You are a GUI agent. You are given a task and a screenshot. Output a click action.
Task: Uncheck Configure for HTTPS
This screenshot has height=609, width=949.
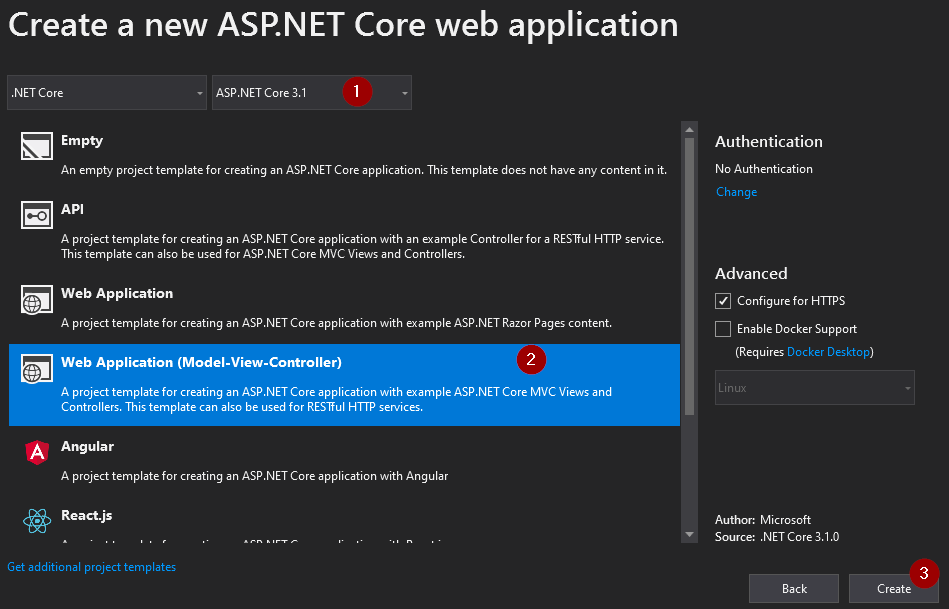(723, 301)
